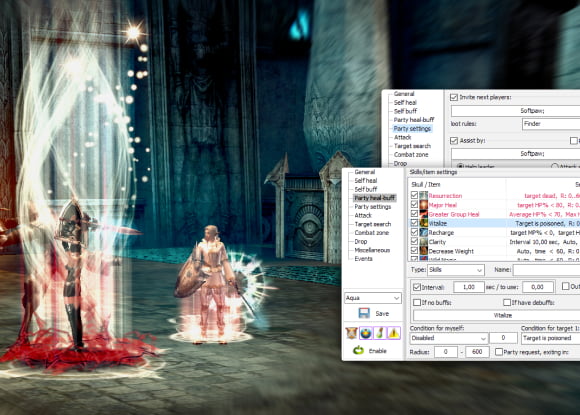
Task: Open the Type 'Skills' dropdown
Action: [x=456, y=270]
